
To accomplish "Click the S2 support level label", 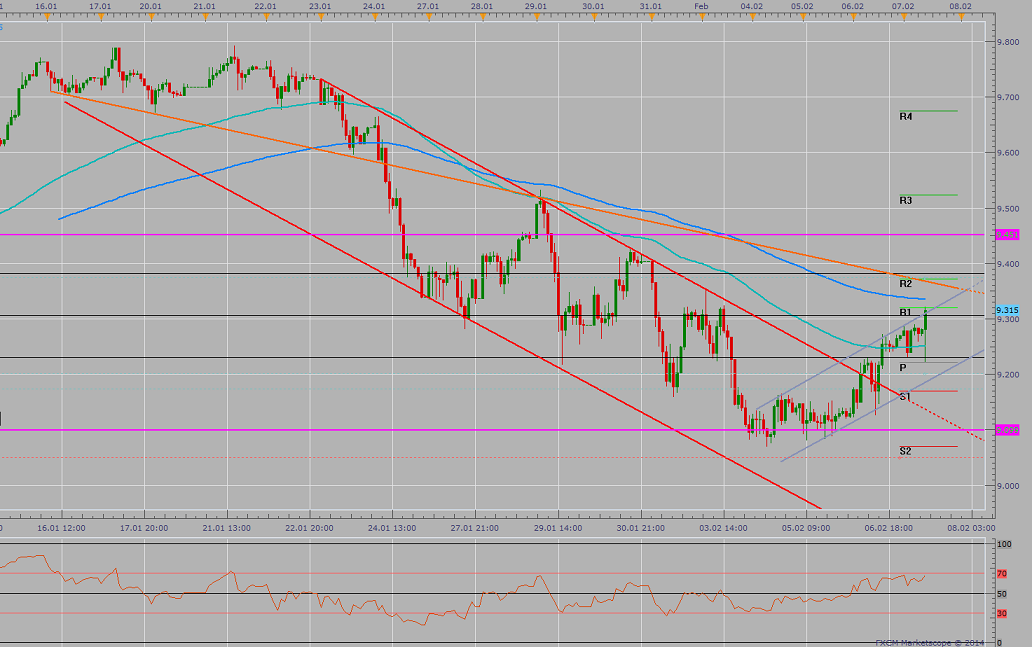I will (905, 452).
